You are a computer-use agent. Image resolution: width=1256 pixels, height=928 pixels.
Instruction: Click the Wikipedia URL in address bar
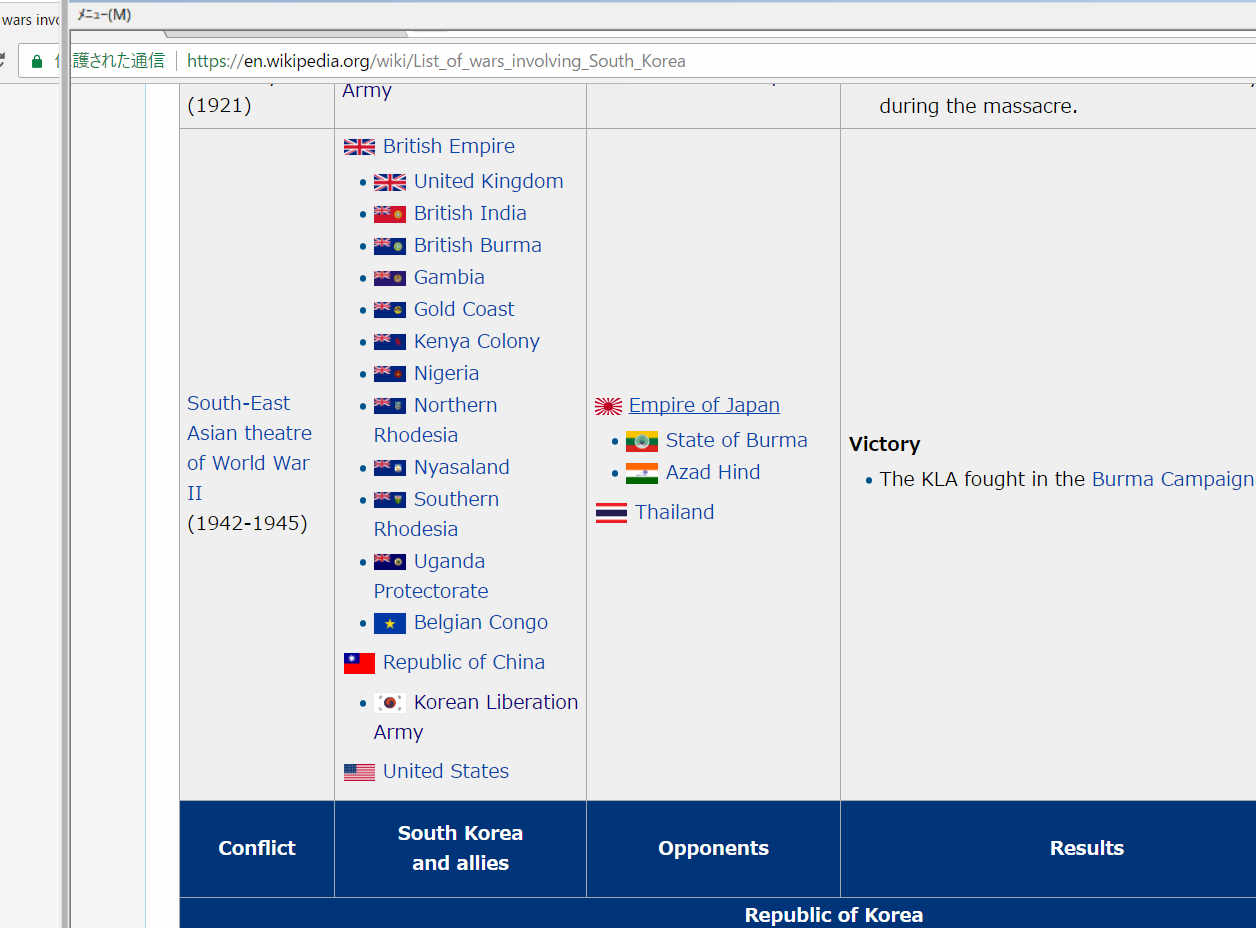pyautogui.click(x=436, y=61)
